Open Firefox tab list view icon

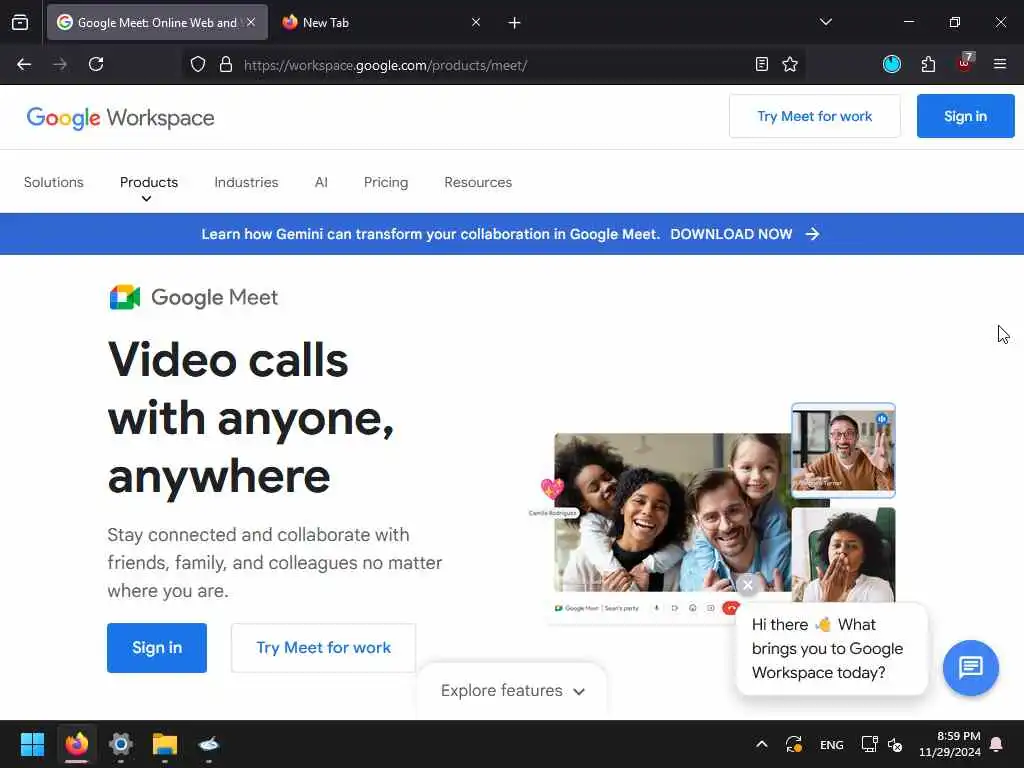(x=20, y=22)
